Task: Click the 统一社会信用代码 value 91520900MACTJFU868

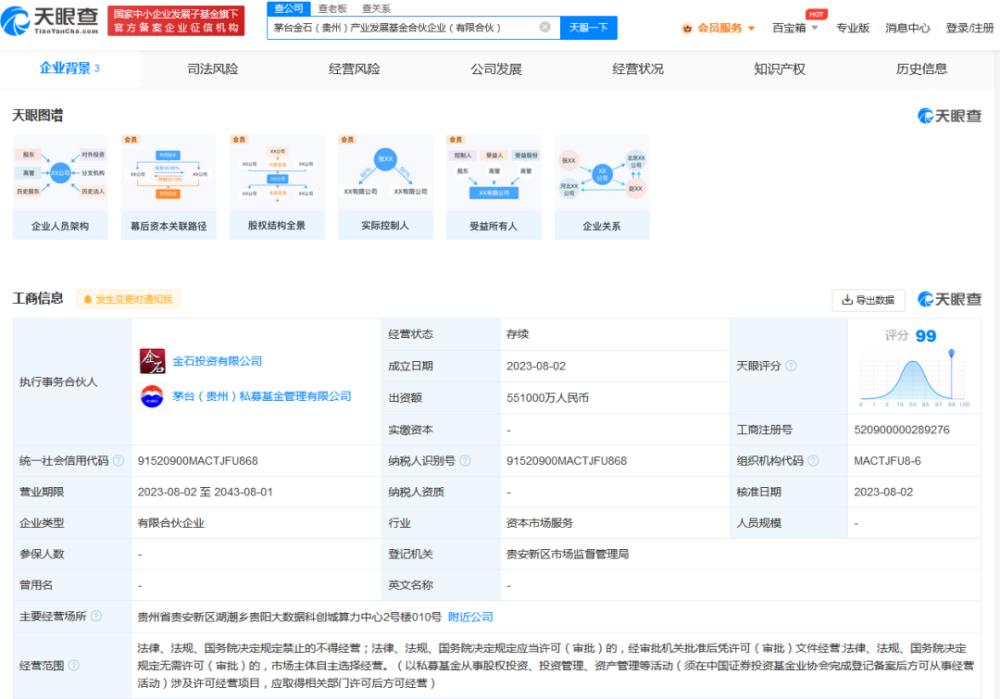Action: (198, 460)
